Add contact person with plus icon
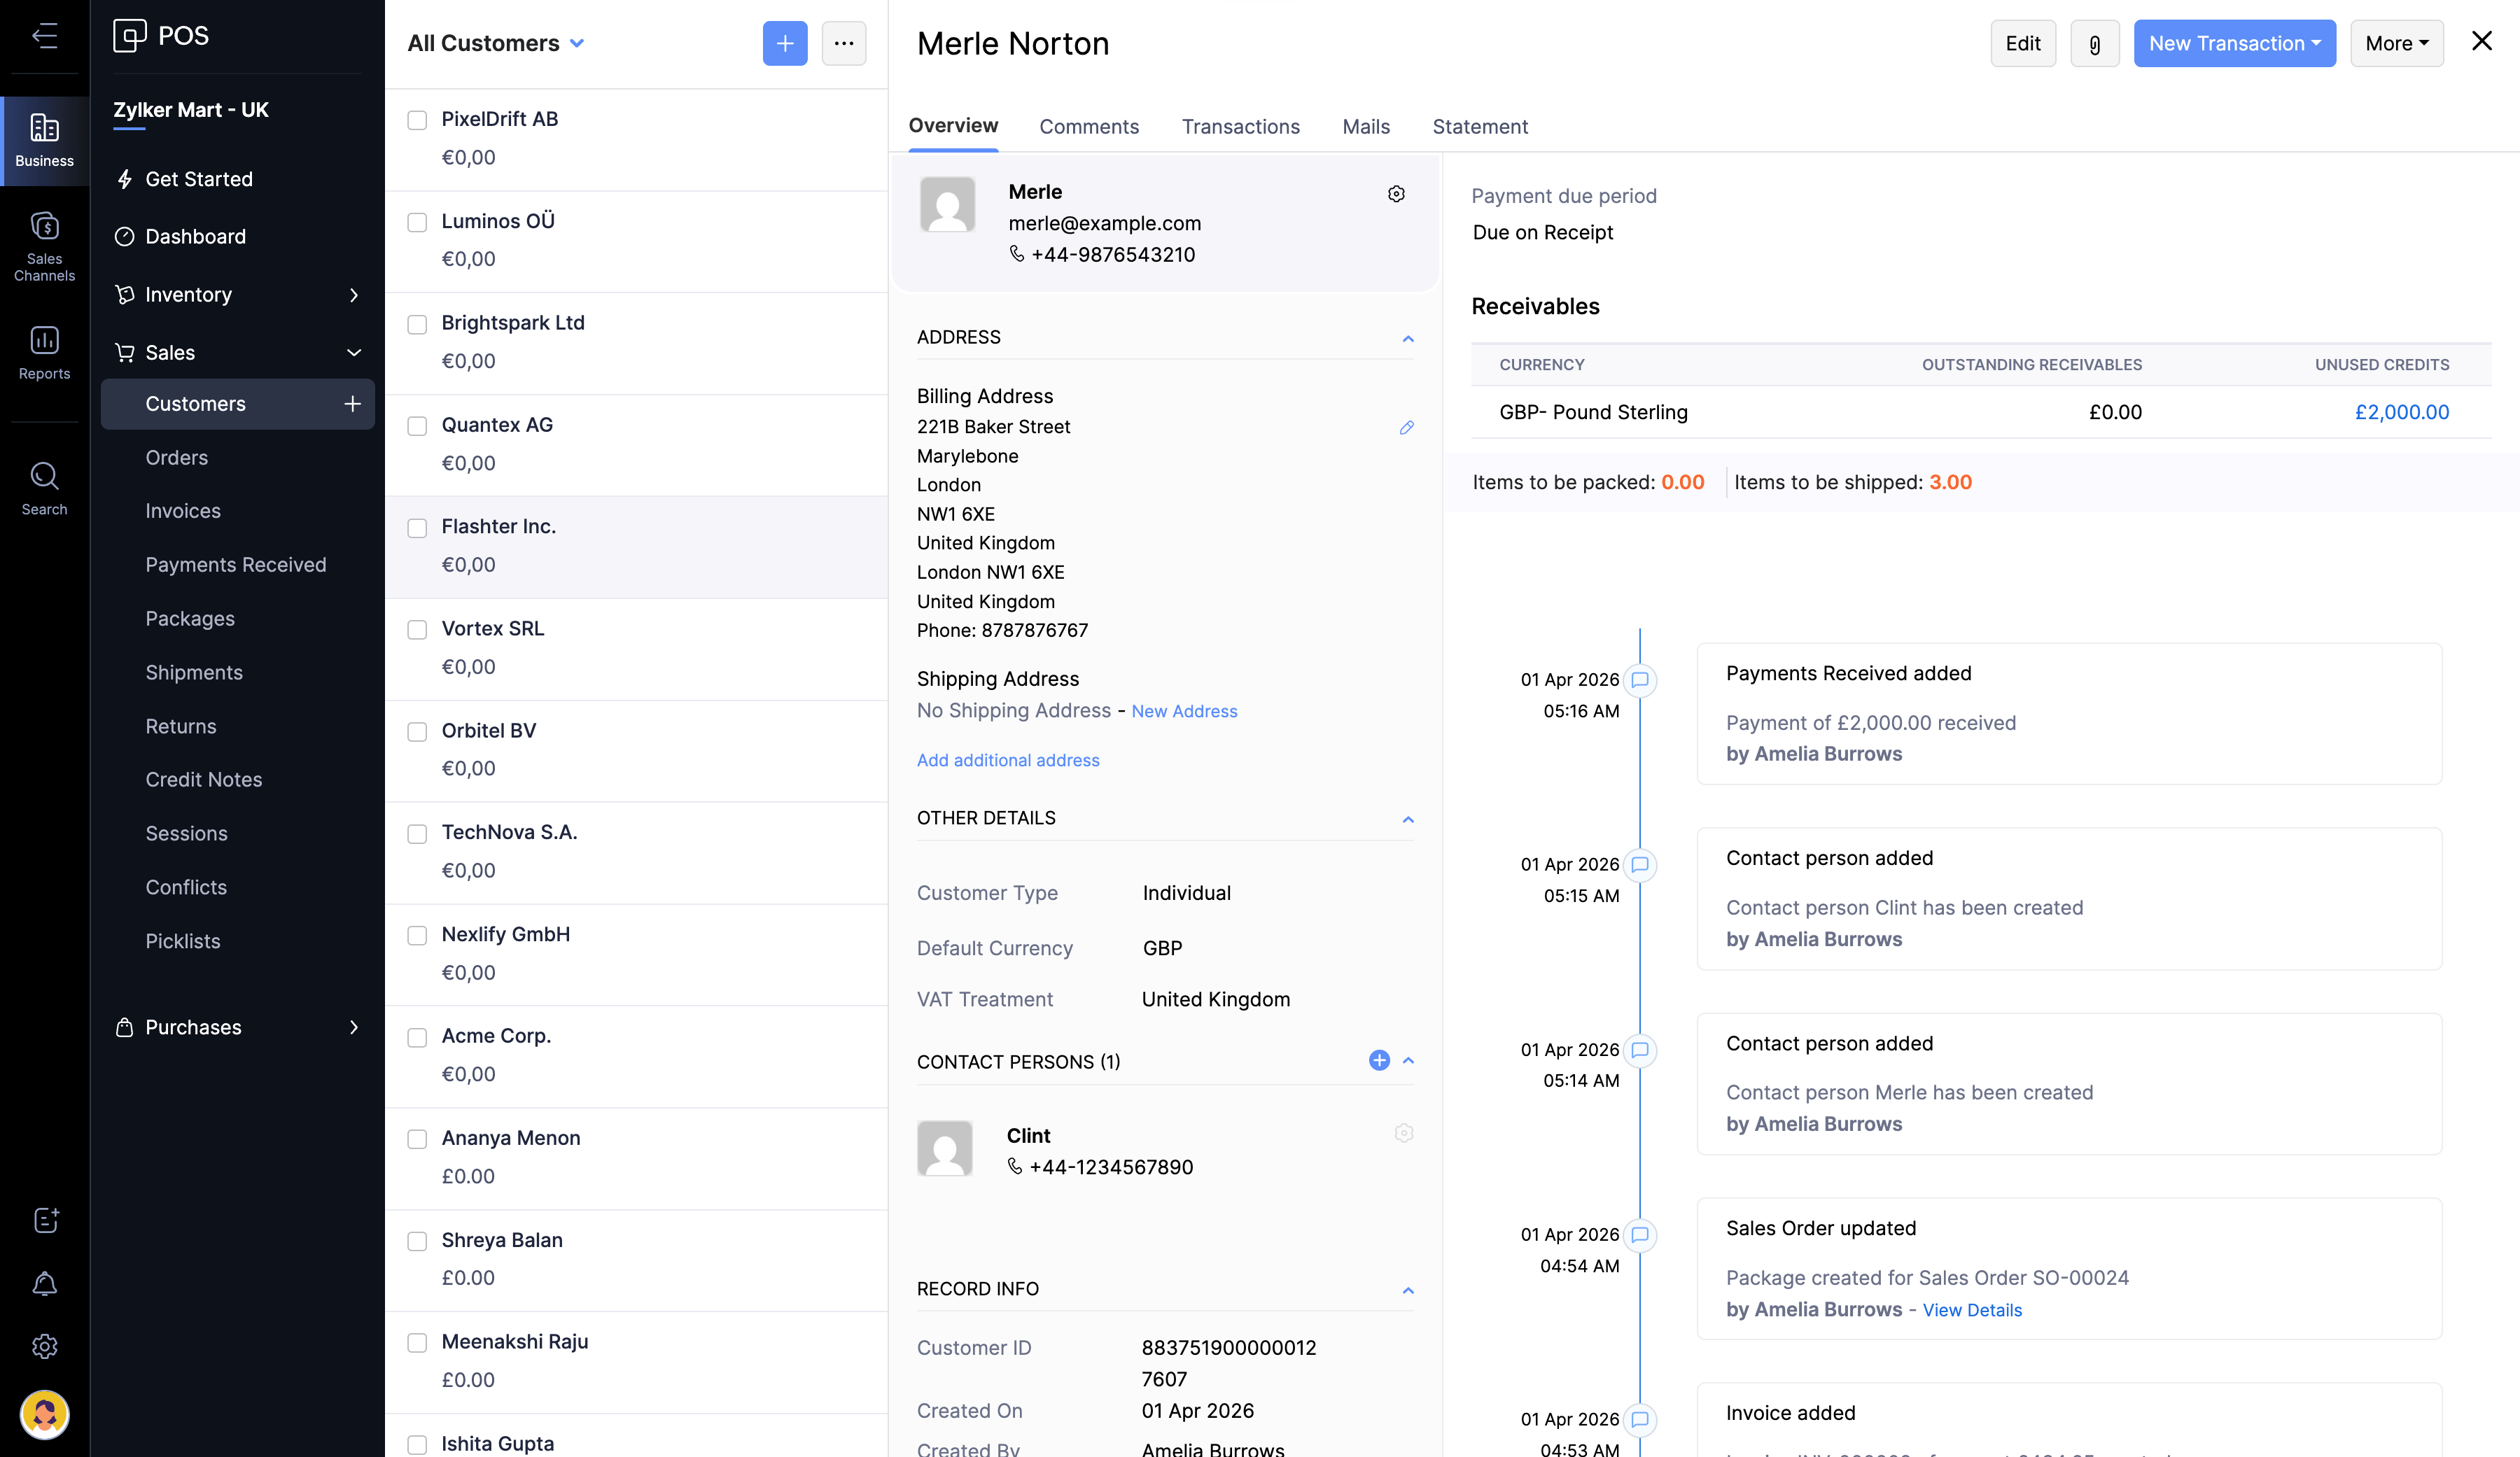The height and width of the screenshot is (1457, 2520). click(1379, 1061)
